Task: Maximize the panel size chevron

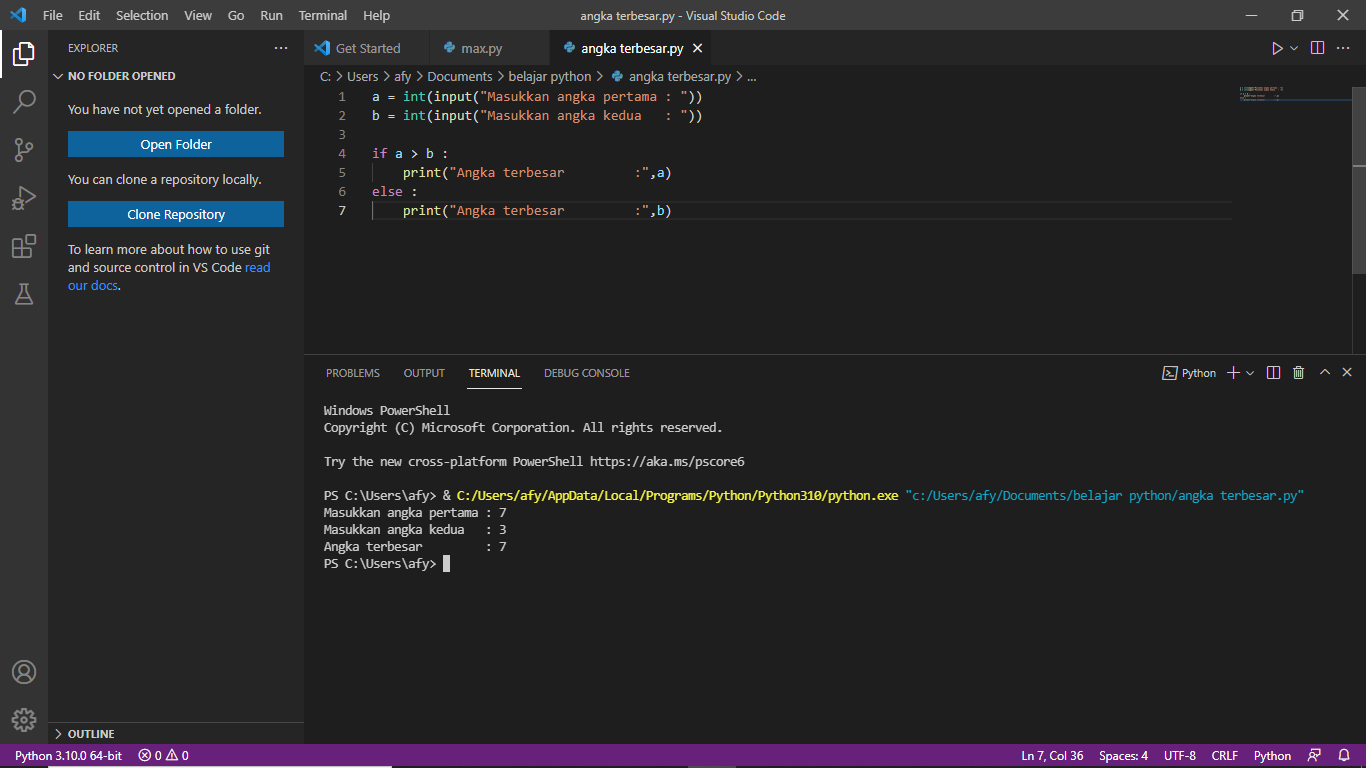Action: (x=1325, y=373)
